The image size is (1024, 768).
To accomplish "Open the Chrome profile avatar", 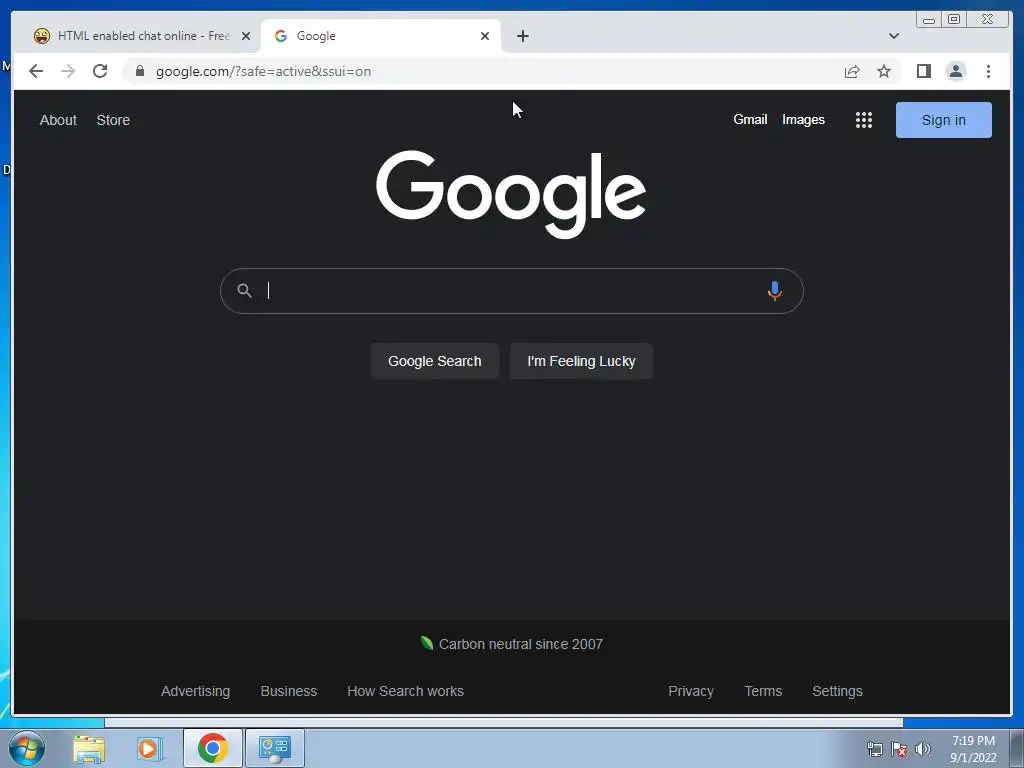I will tap(955, 71).
